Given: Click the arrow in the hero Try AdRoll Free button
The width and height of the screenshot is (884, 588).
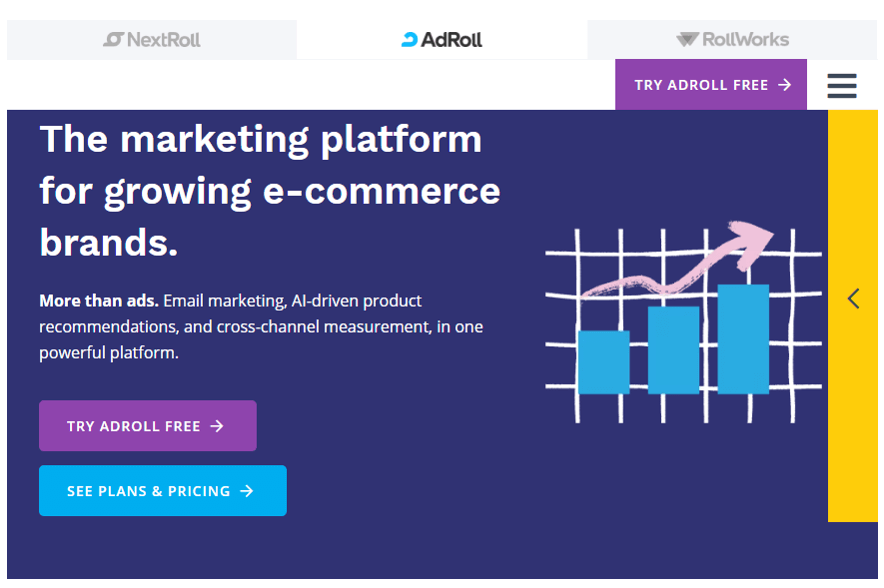Looking at the screenshot, I should (x=217, y=426).
